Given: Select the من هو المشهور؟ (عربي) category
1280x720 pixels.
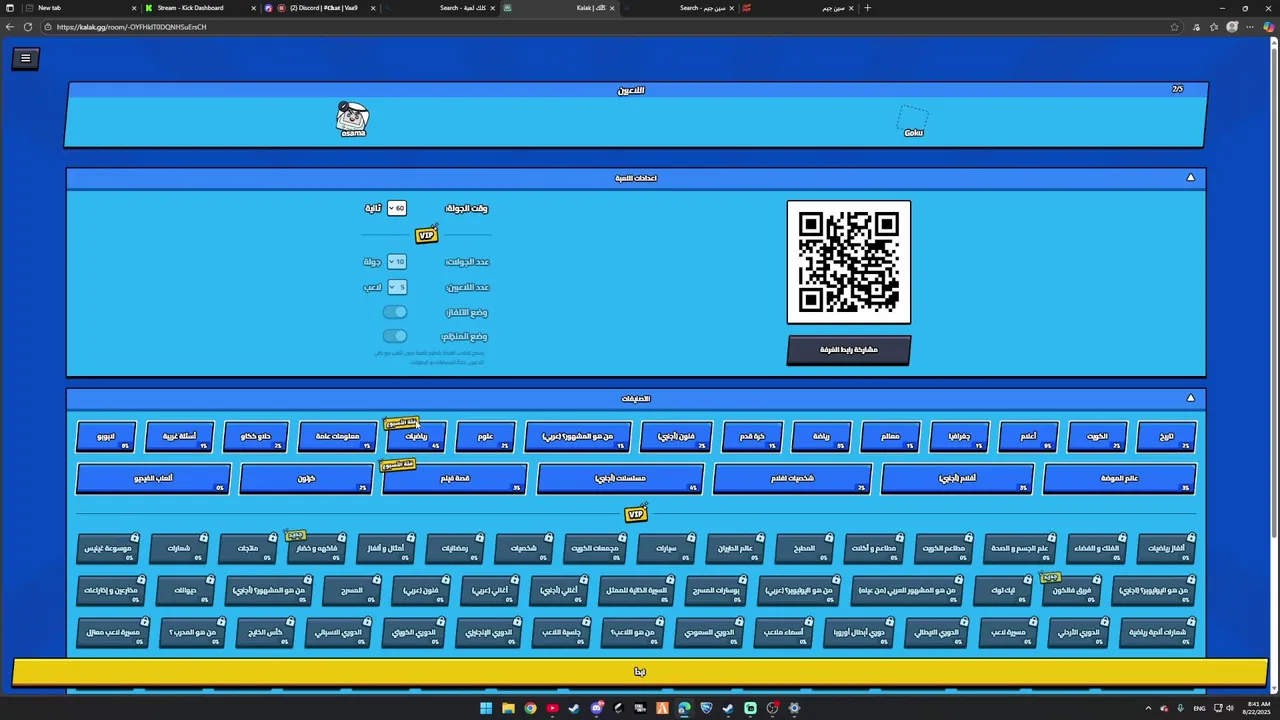Looking at the screenshot, I should point(578,436).
